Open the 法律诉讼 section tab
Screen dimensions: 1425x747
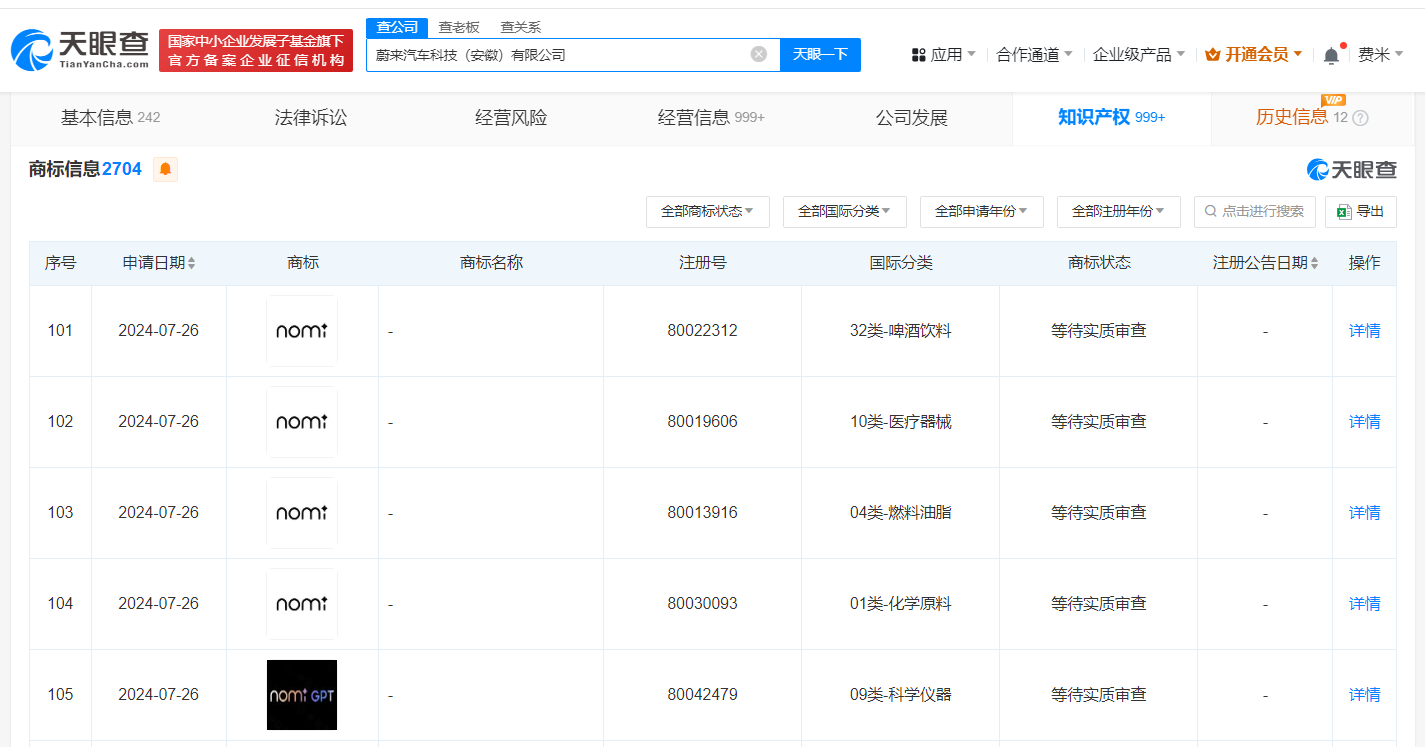click(310, 117)
